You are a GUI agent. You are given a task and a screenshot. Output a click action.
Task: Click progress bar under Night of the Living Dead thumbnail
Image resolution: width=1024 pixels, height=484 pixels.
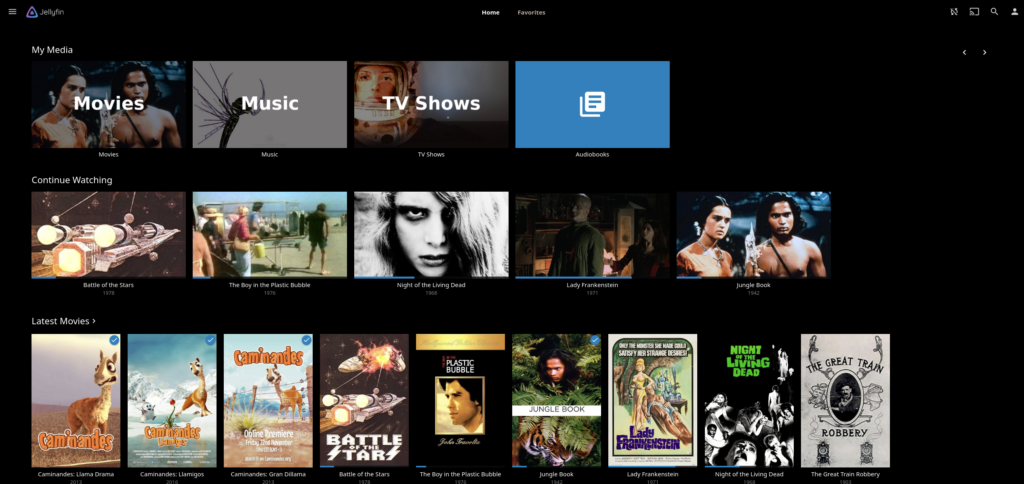click(x=431, y=278)
